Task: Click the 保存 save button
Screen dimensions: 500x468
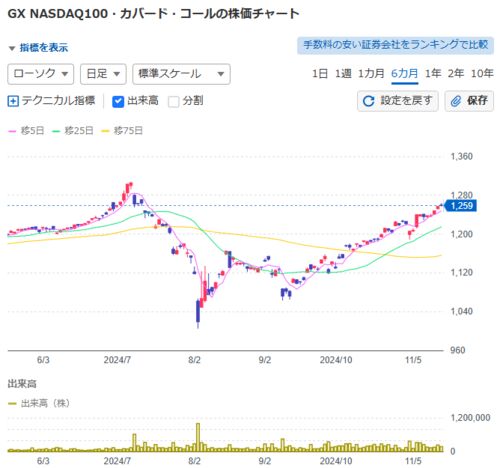Action: 469,101
